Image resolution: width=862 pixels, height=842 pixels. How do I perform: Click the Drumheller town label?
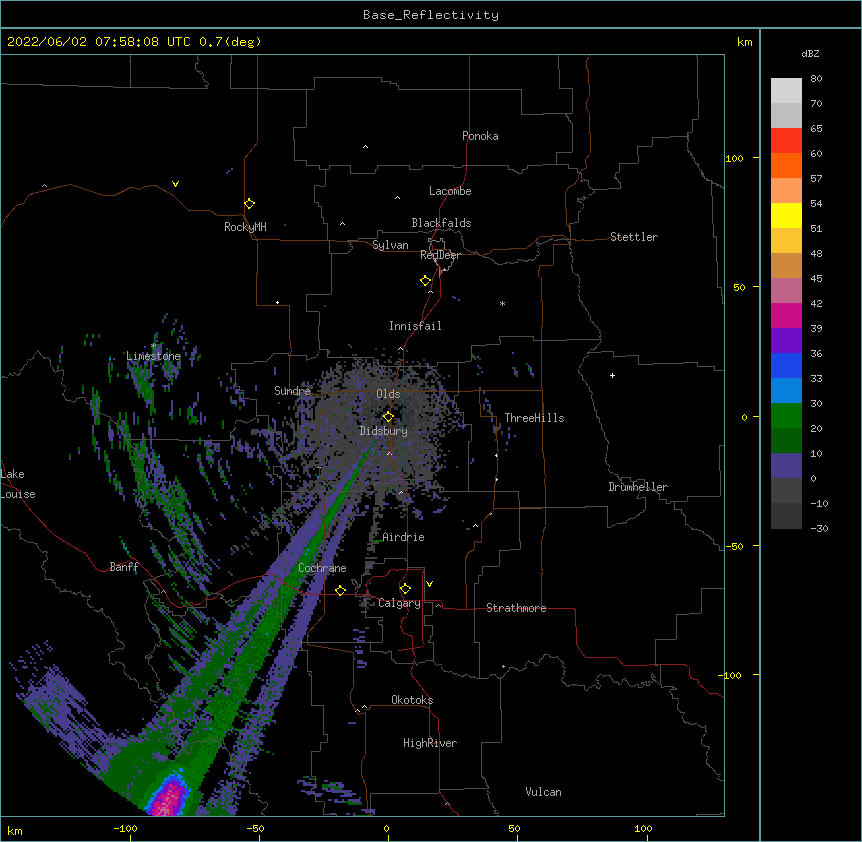[x=638, y=487]
